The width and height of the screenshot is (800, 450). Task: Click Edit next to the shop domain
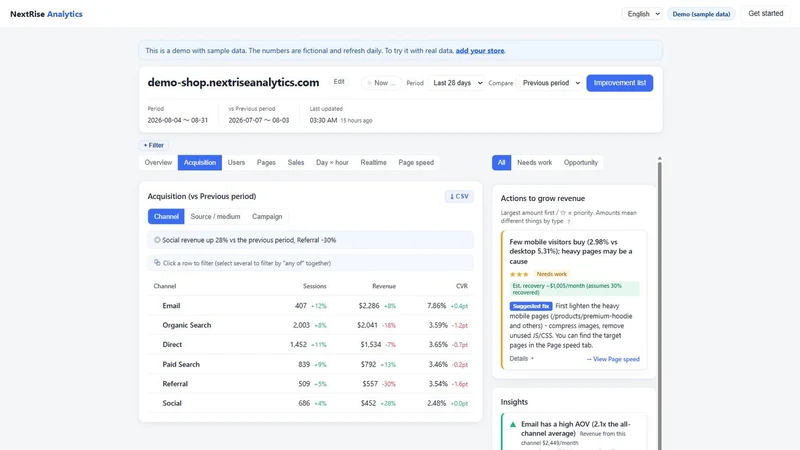click(x=339, y=82)
